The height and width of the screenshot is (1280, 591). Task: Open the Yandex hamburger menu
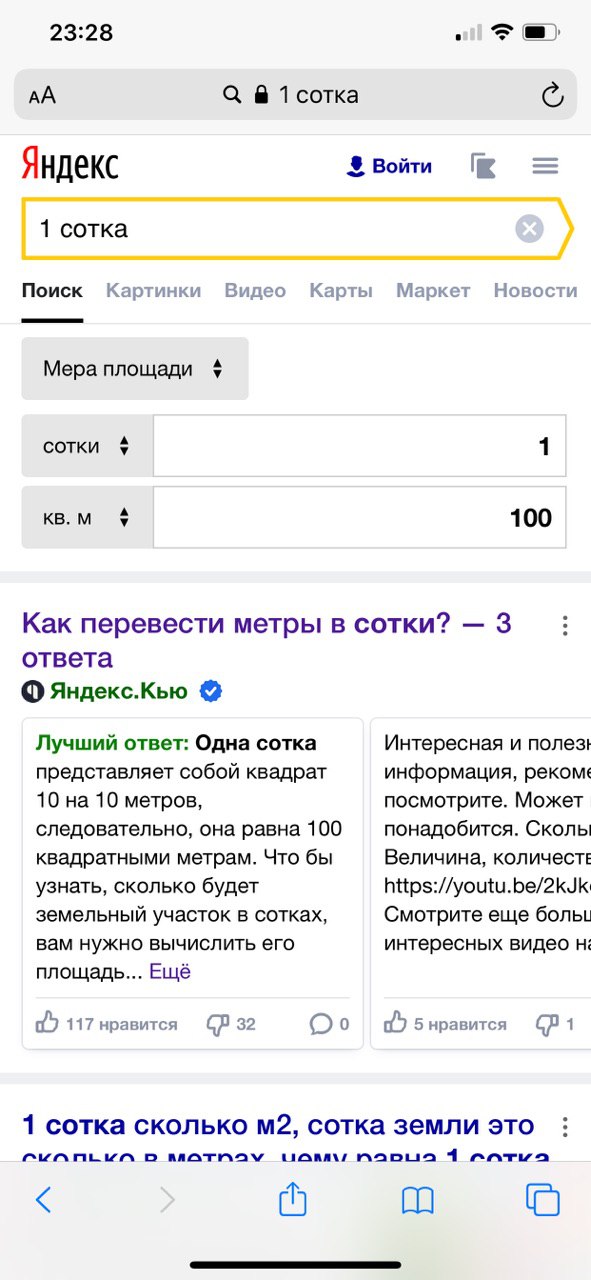point(545,166)
